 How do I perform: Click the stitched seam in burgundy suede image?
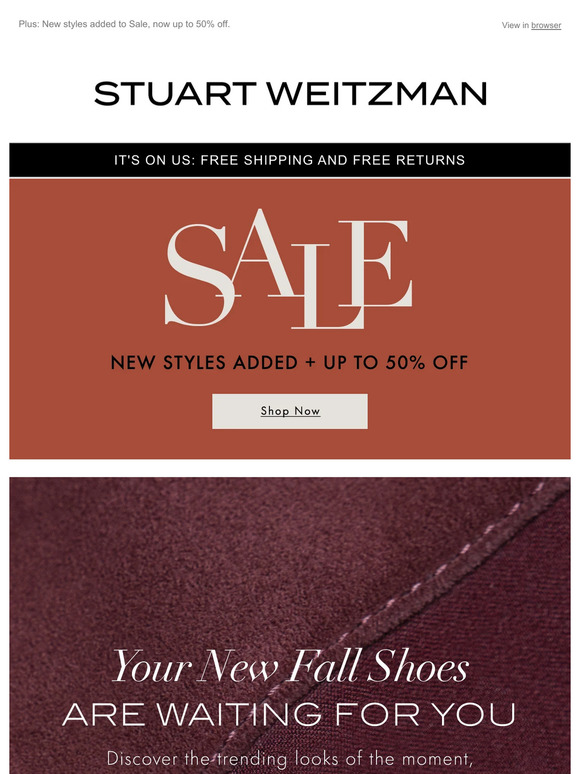(434, 582)
